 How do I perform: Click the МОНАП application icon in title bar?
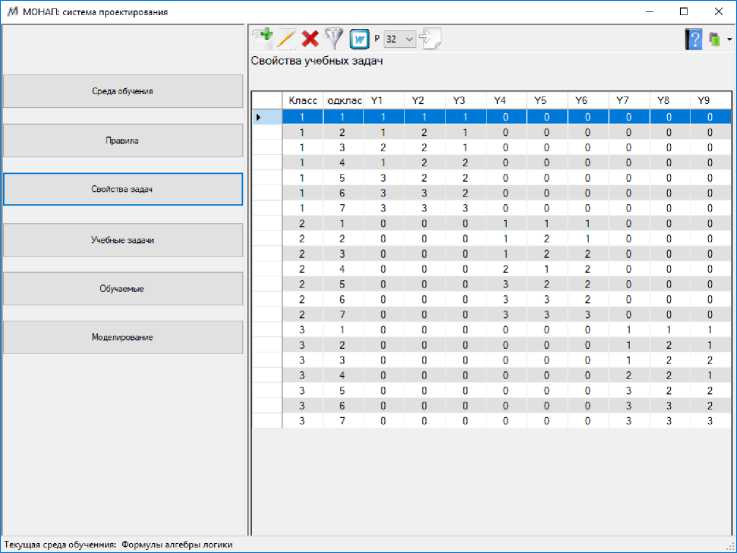click(13, 11)
